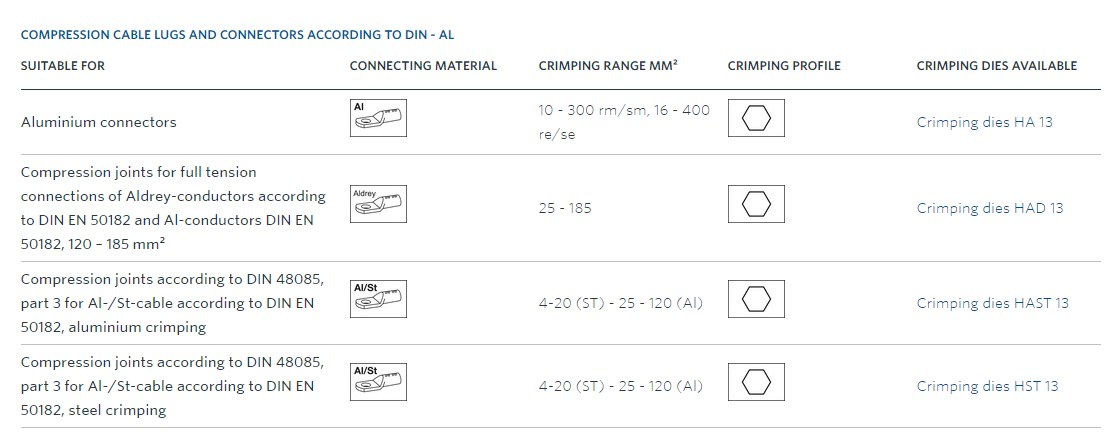The width and height of the screenshot is (1117, 434).
Task: Click the Suitable For column header
Action: (x=63, y=66)
